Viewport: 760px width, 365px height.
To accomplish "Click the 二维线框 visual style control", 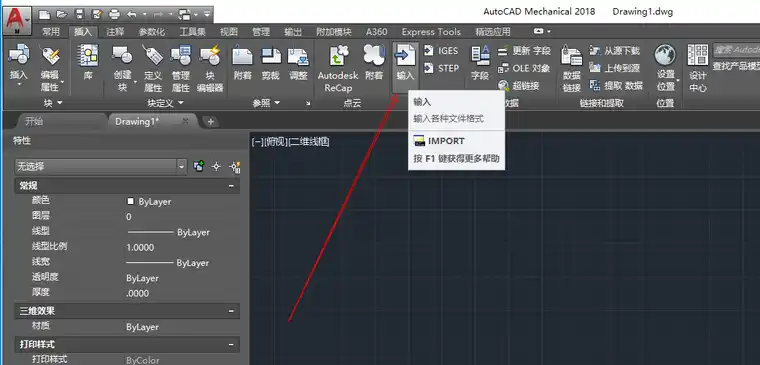I will click(309, 142).
